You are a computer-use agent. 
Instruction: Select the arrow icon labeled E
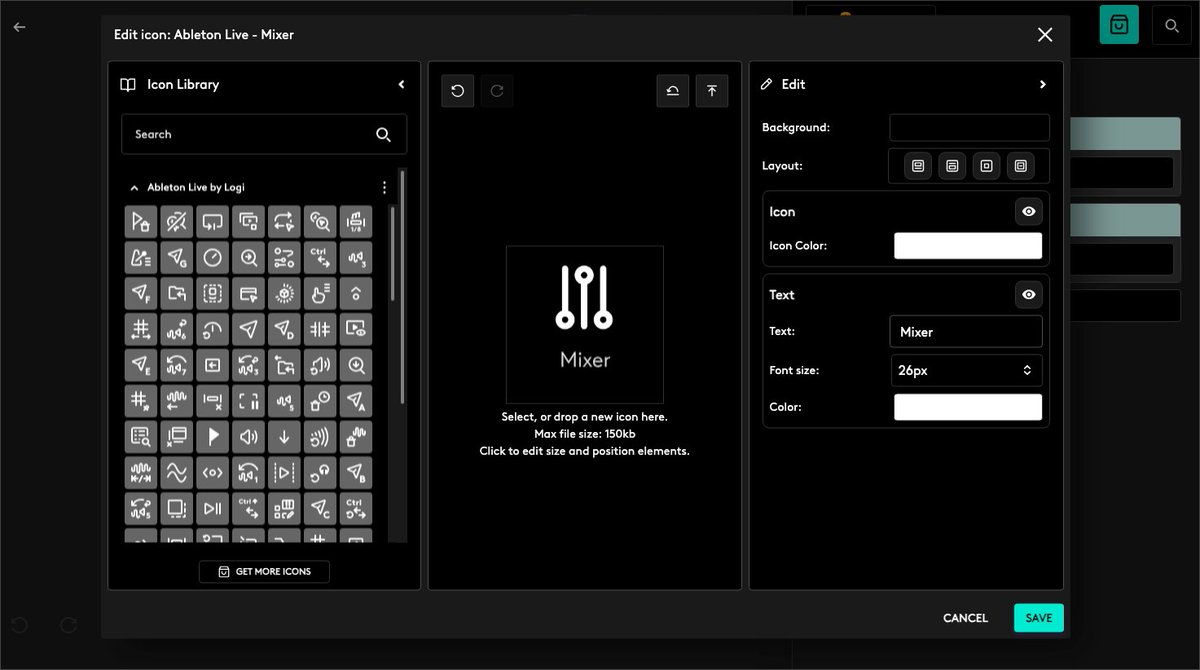point(140,365)
